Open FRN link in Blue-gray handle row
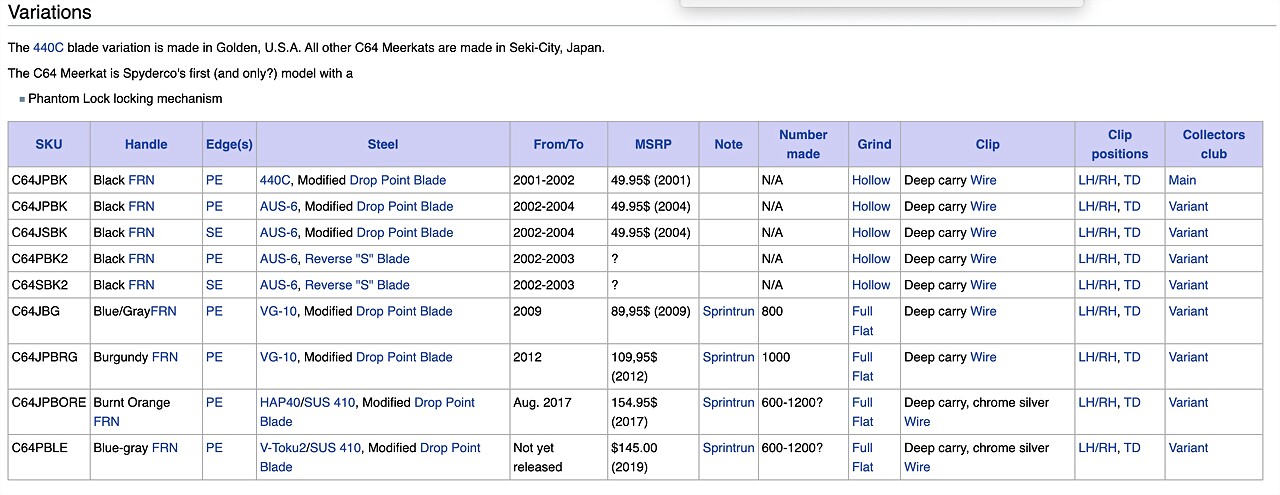1280x495 pixels. click(x=165, y=448)
